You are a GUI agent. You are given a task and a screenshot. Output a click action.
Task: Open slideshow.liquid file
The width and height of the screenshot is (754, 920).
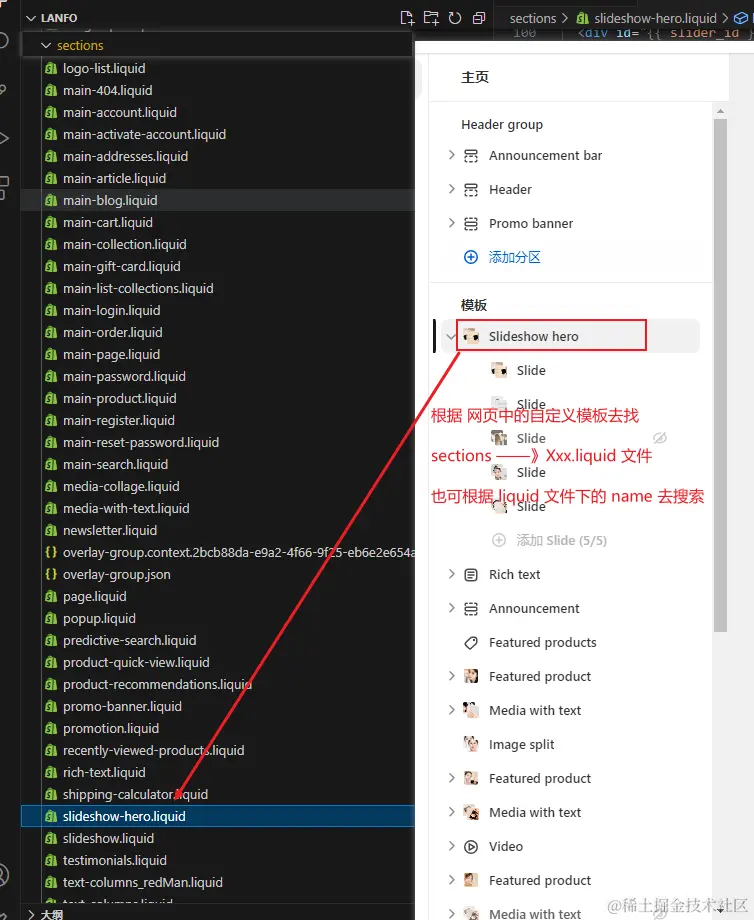pos(108,838)
